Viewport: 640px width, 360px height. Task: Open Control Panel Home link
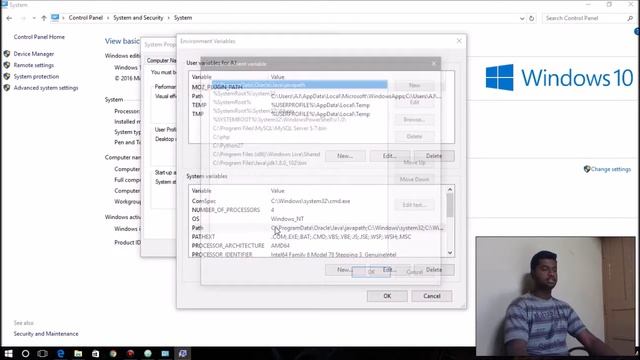click(39, 37)
